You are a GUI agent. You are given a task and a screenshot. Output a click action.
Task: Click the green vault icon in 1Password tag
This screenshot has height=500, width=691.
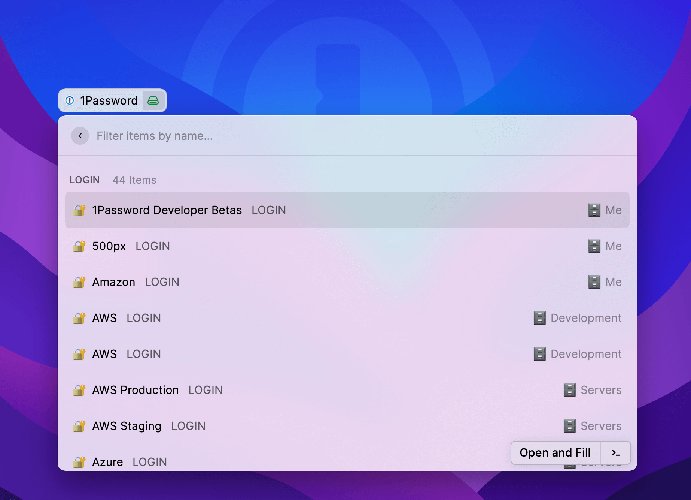pos(153,100)
